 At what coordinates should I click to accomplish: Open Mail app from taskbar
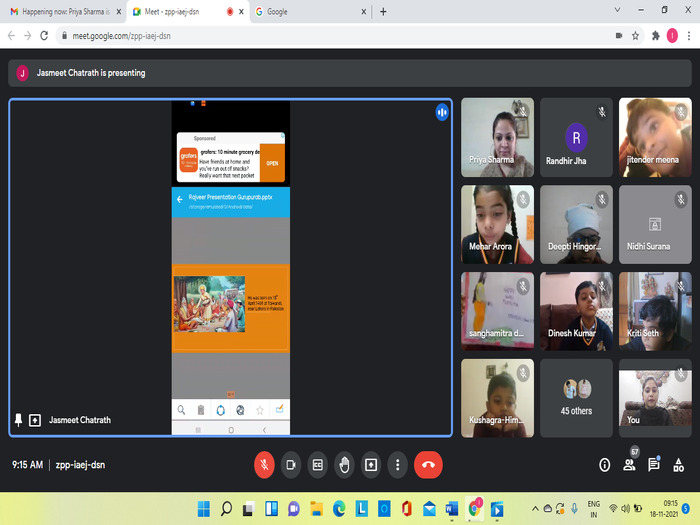429,508
